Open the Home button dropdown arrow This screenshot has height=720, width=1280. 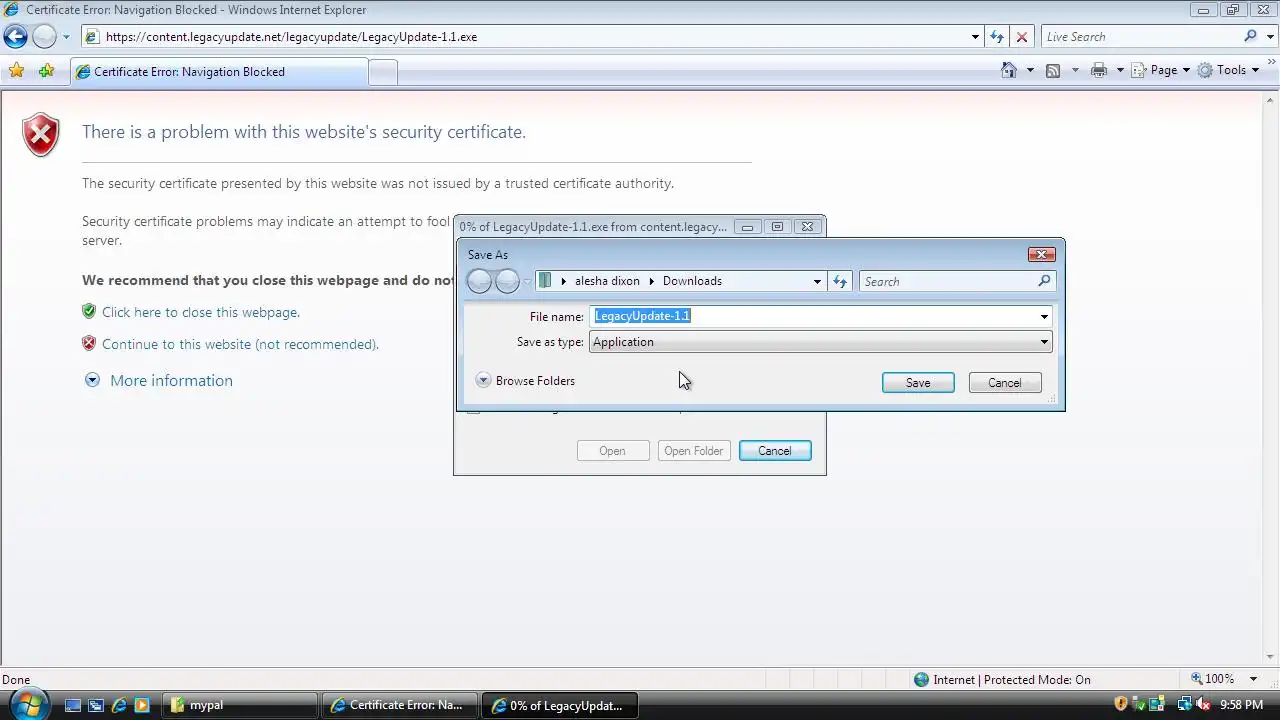pyautogui.click(x=1030, y=70)
